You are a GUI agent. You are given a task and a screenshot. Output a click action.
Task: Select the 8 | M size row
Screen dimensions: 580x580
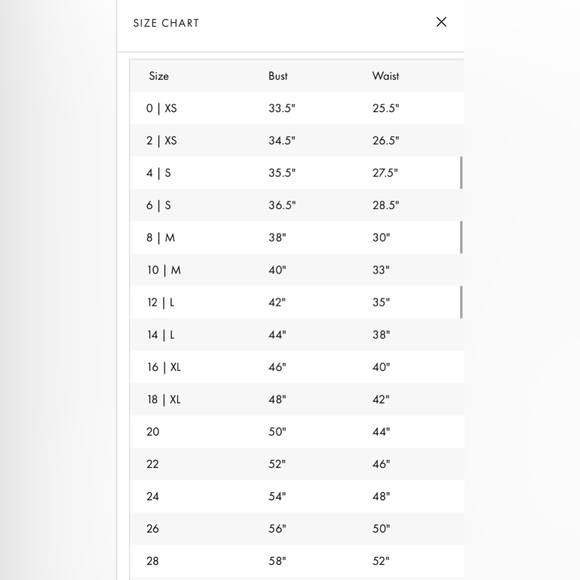[297, 237]
